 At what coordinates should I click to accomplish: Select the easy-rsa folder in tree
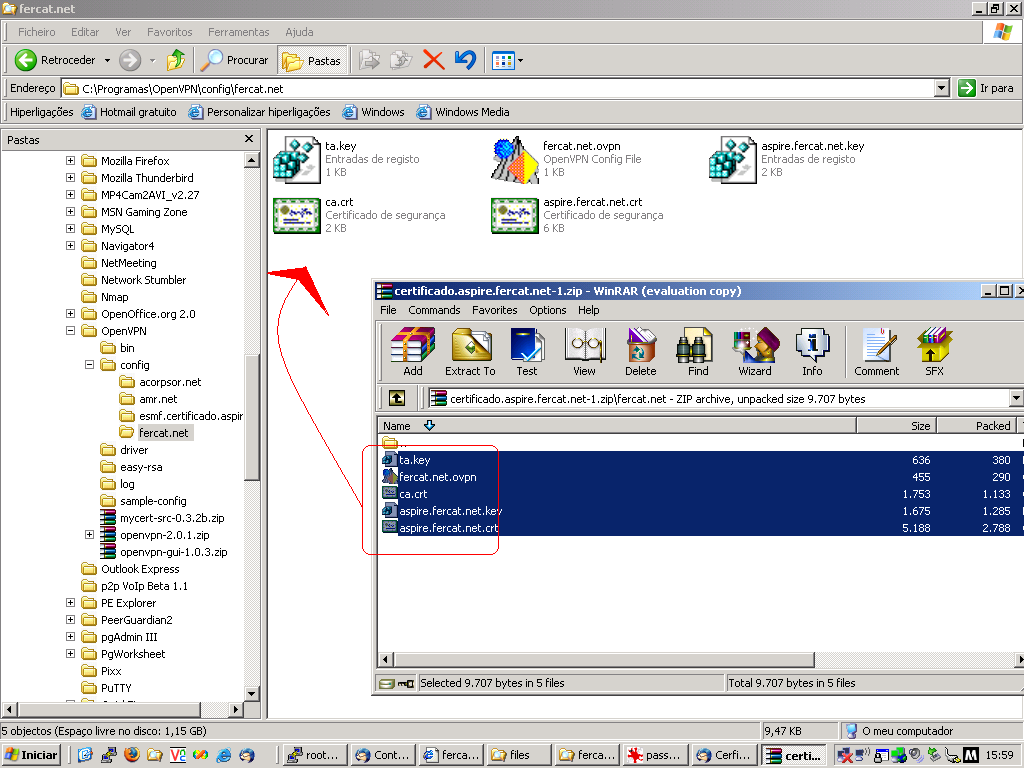141,467
